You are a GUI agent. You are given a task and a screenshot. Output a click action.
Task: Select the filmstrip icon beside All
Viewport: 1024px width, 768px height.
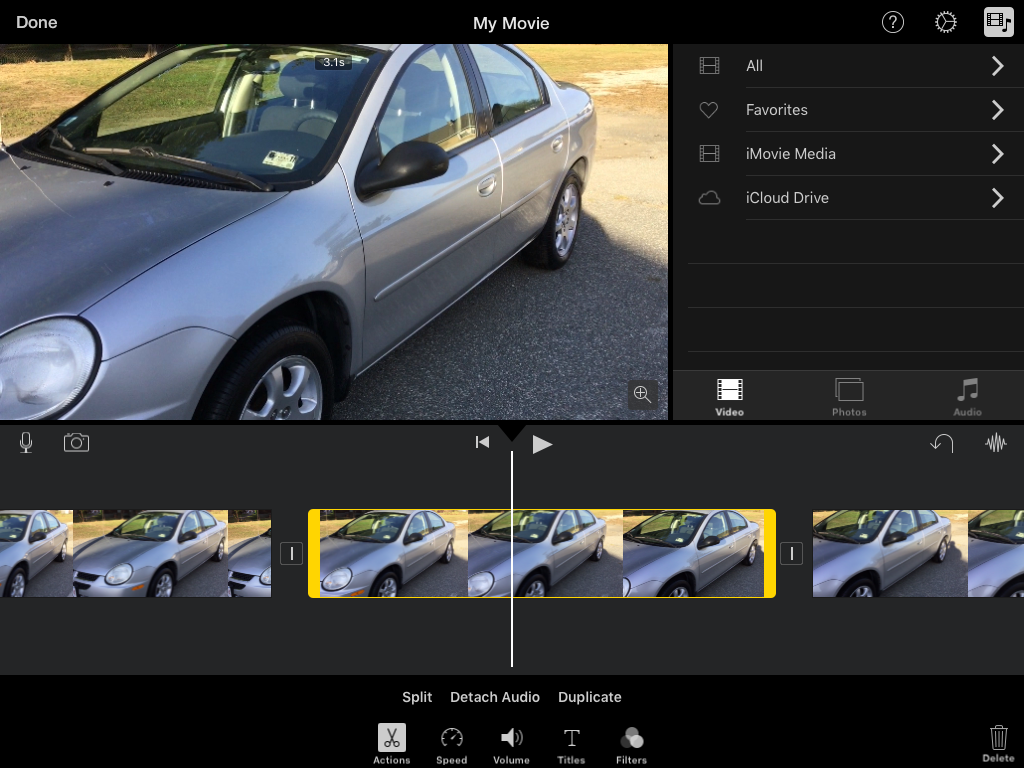[x=709, y=65]
